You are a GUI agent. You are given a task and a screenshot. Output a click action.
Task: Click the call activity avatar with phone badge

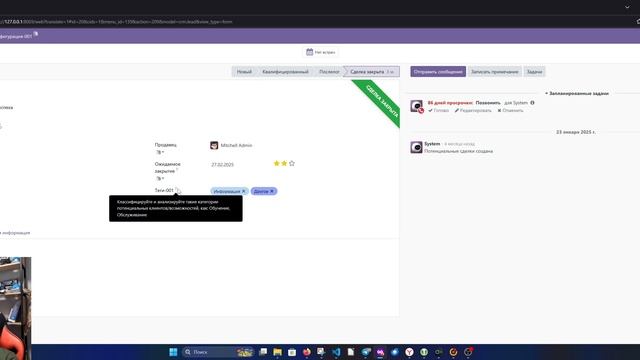[417, 106]
